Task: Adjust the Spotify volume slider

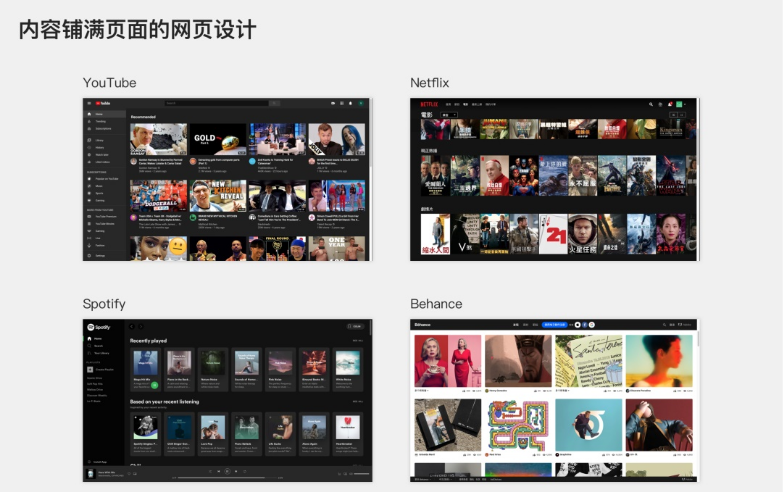Action: (x=361, y=474)
